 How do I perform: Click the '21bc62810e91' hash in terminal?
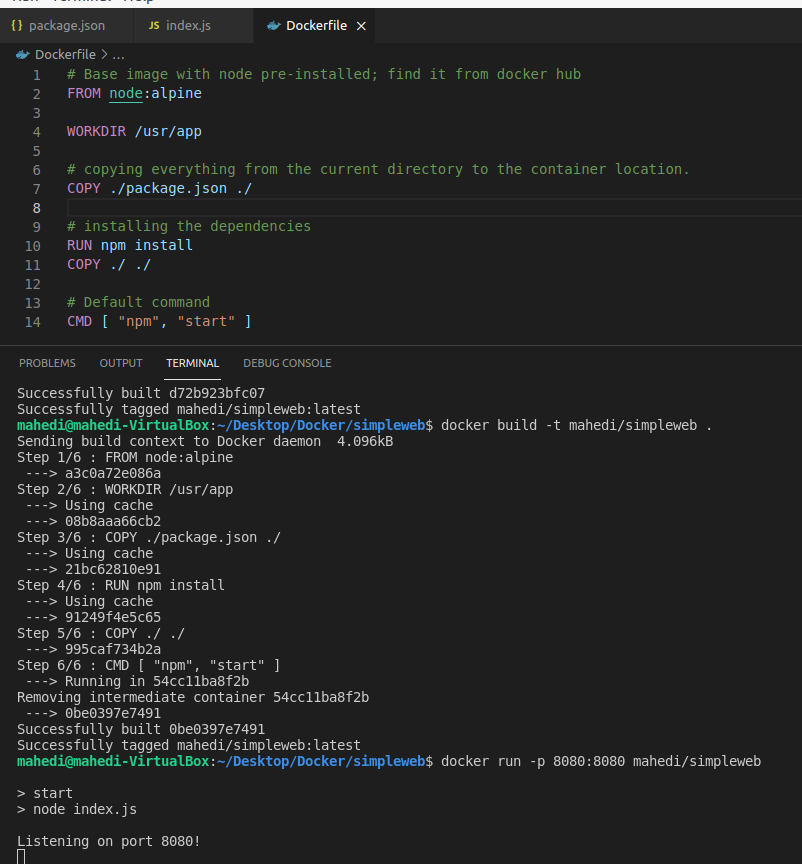click(x=112, y=569)
